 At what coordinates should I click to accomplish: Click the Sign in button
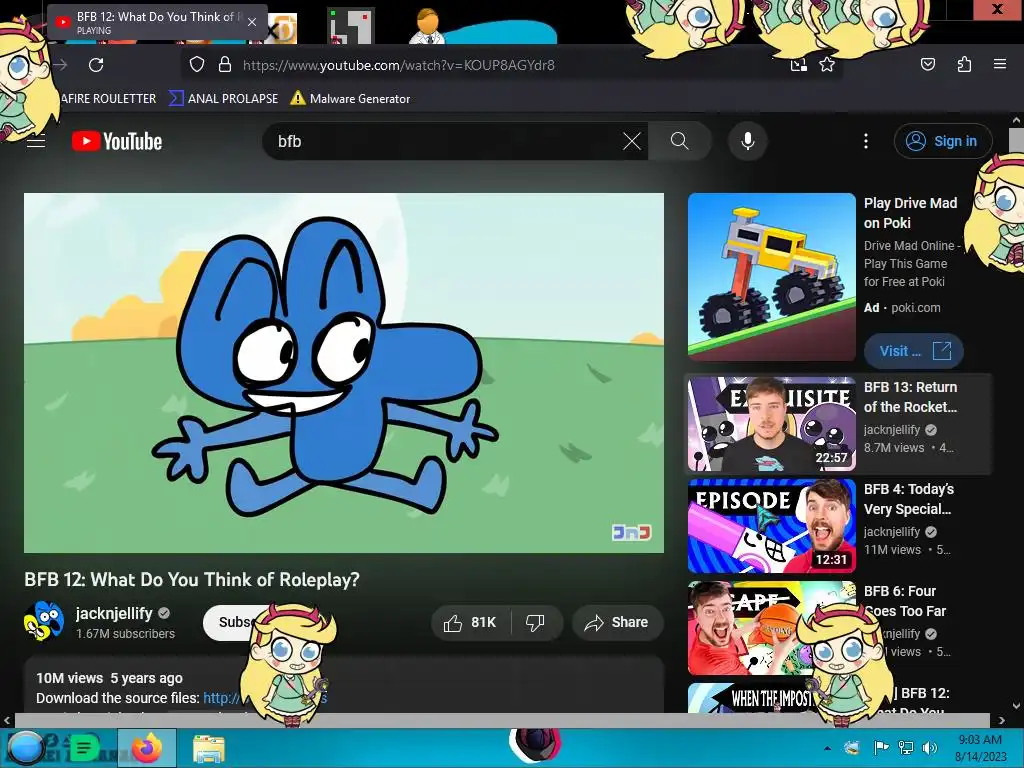click(943, 141)
